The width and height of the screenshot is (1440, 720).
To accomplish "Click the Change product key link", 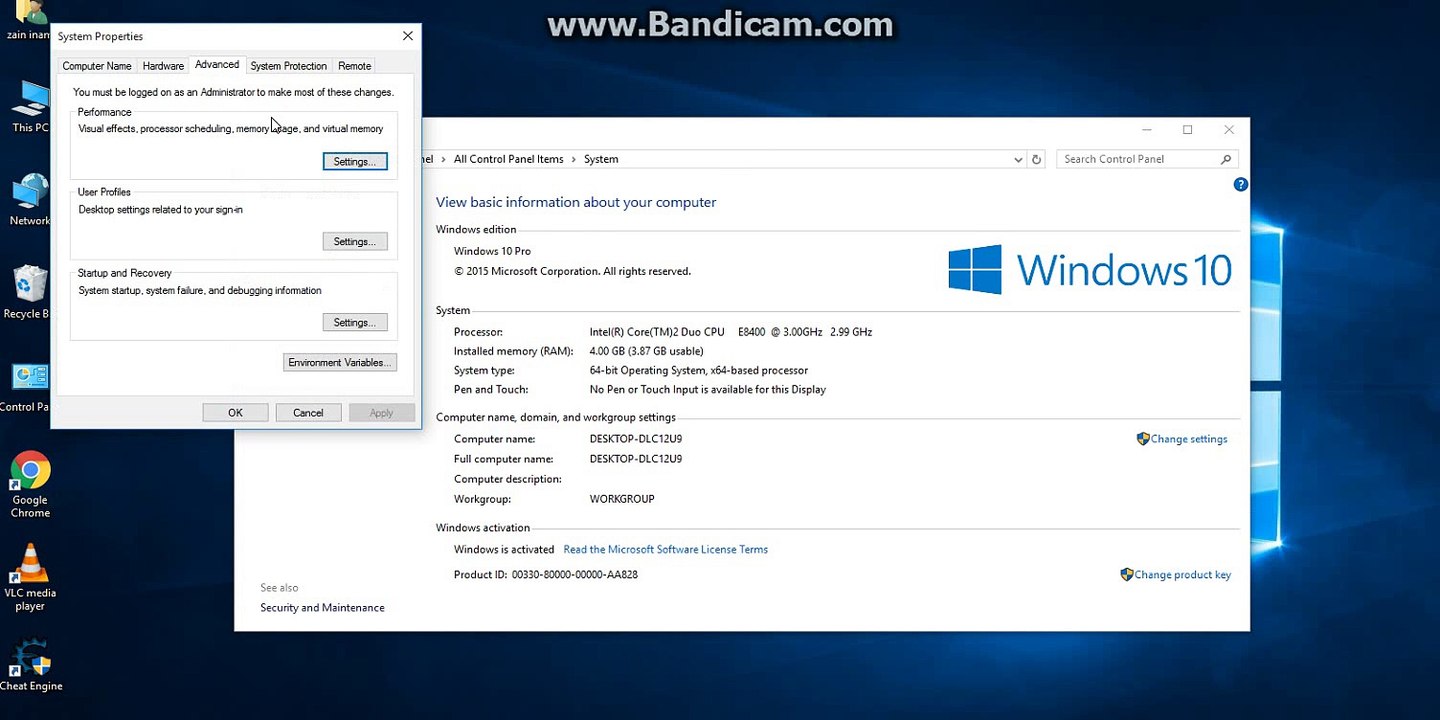I will (x=1183, y=575).
